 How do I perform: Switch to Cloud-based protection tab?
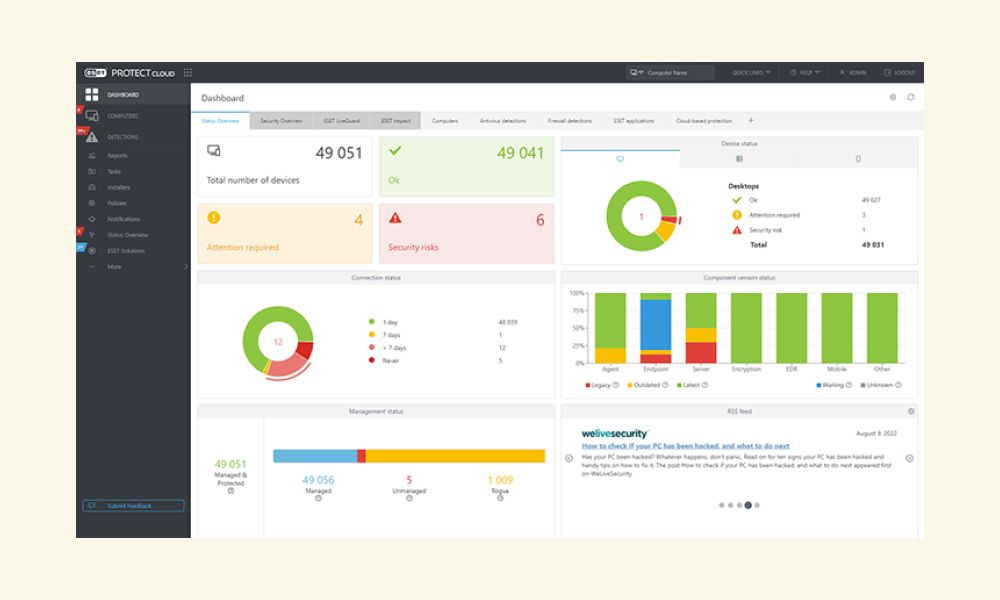click(704, 121)
